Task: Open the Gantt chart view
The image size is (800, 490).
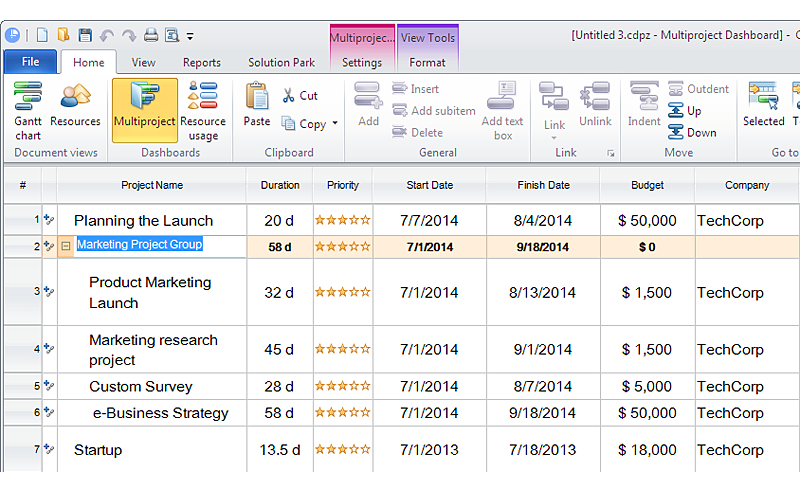Action: [x=28, y=110]
